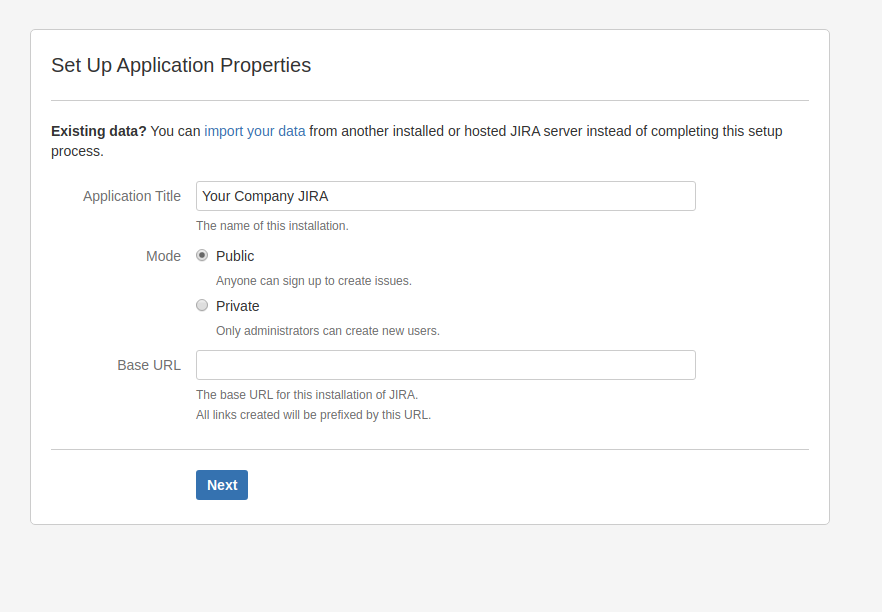Click 'The name of this installation.' hint

[272, 226]
